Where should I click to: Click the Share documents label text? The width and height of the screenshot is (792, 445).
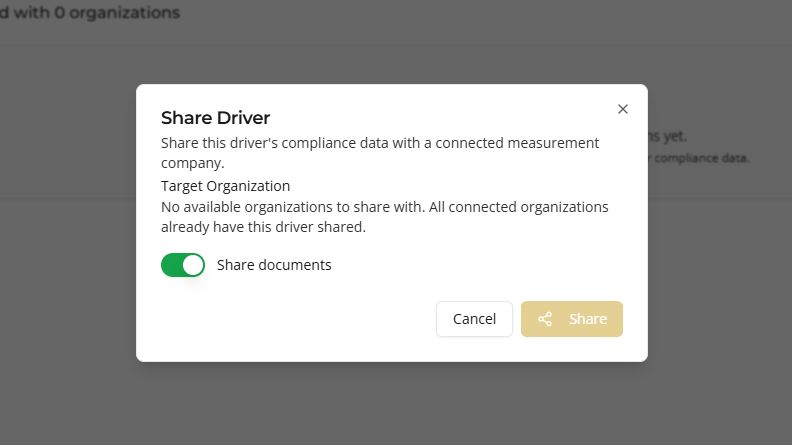274,265
